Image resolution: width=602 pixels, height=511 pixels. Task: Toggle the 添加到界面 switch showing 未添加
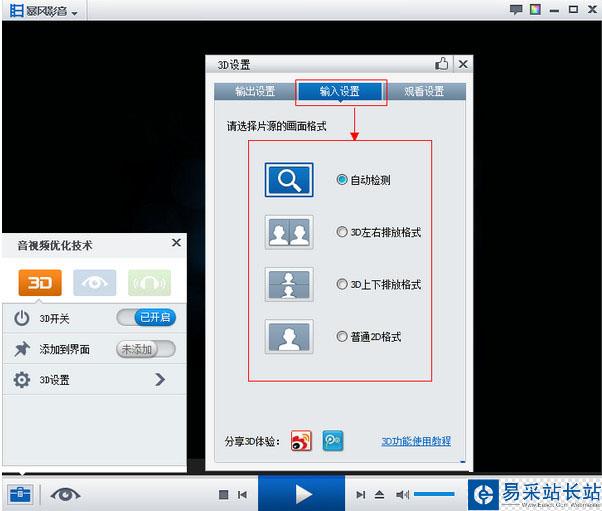(146, 349)
